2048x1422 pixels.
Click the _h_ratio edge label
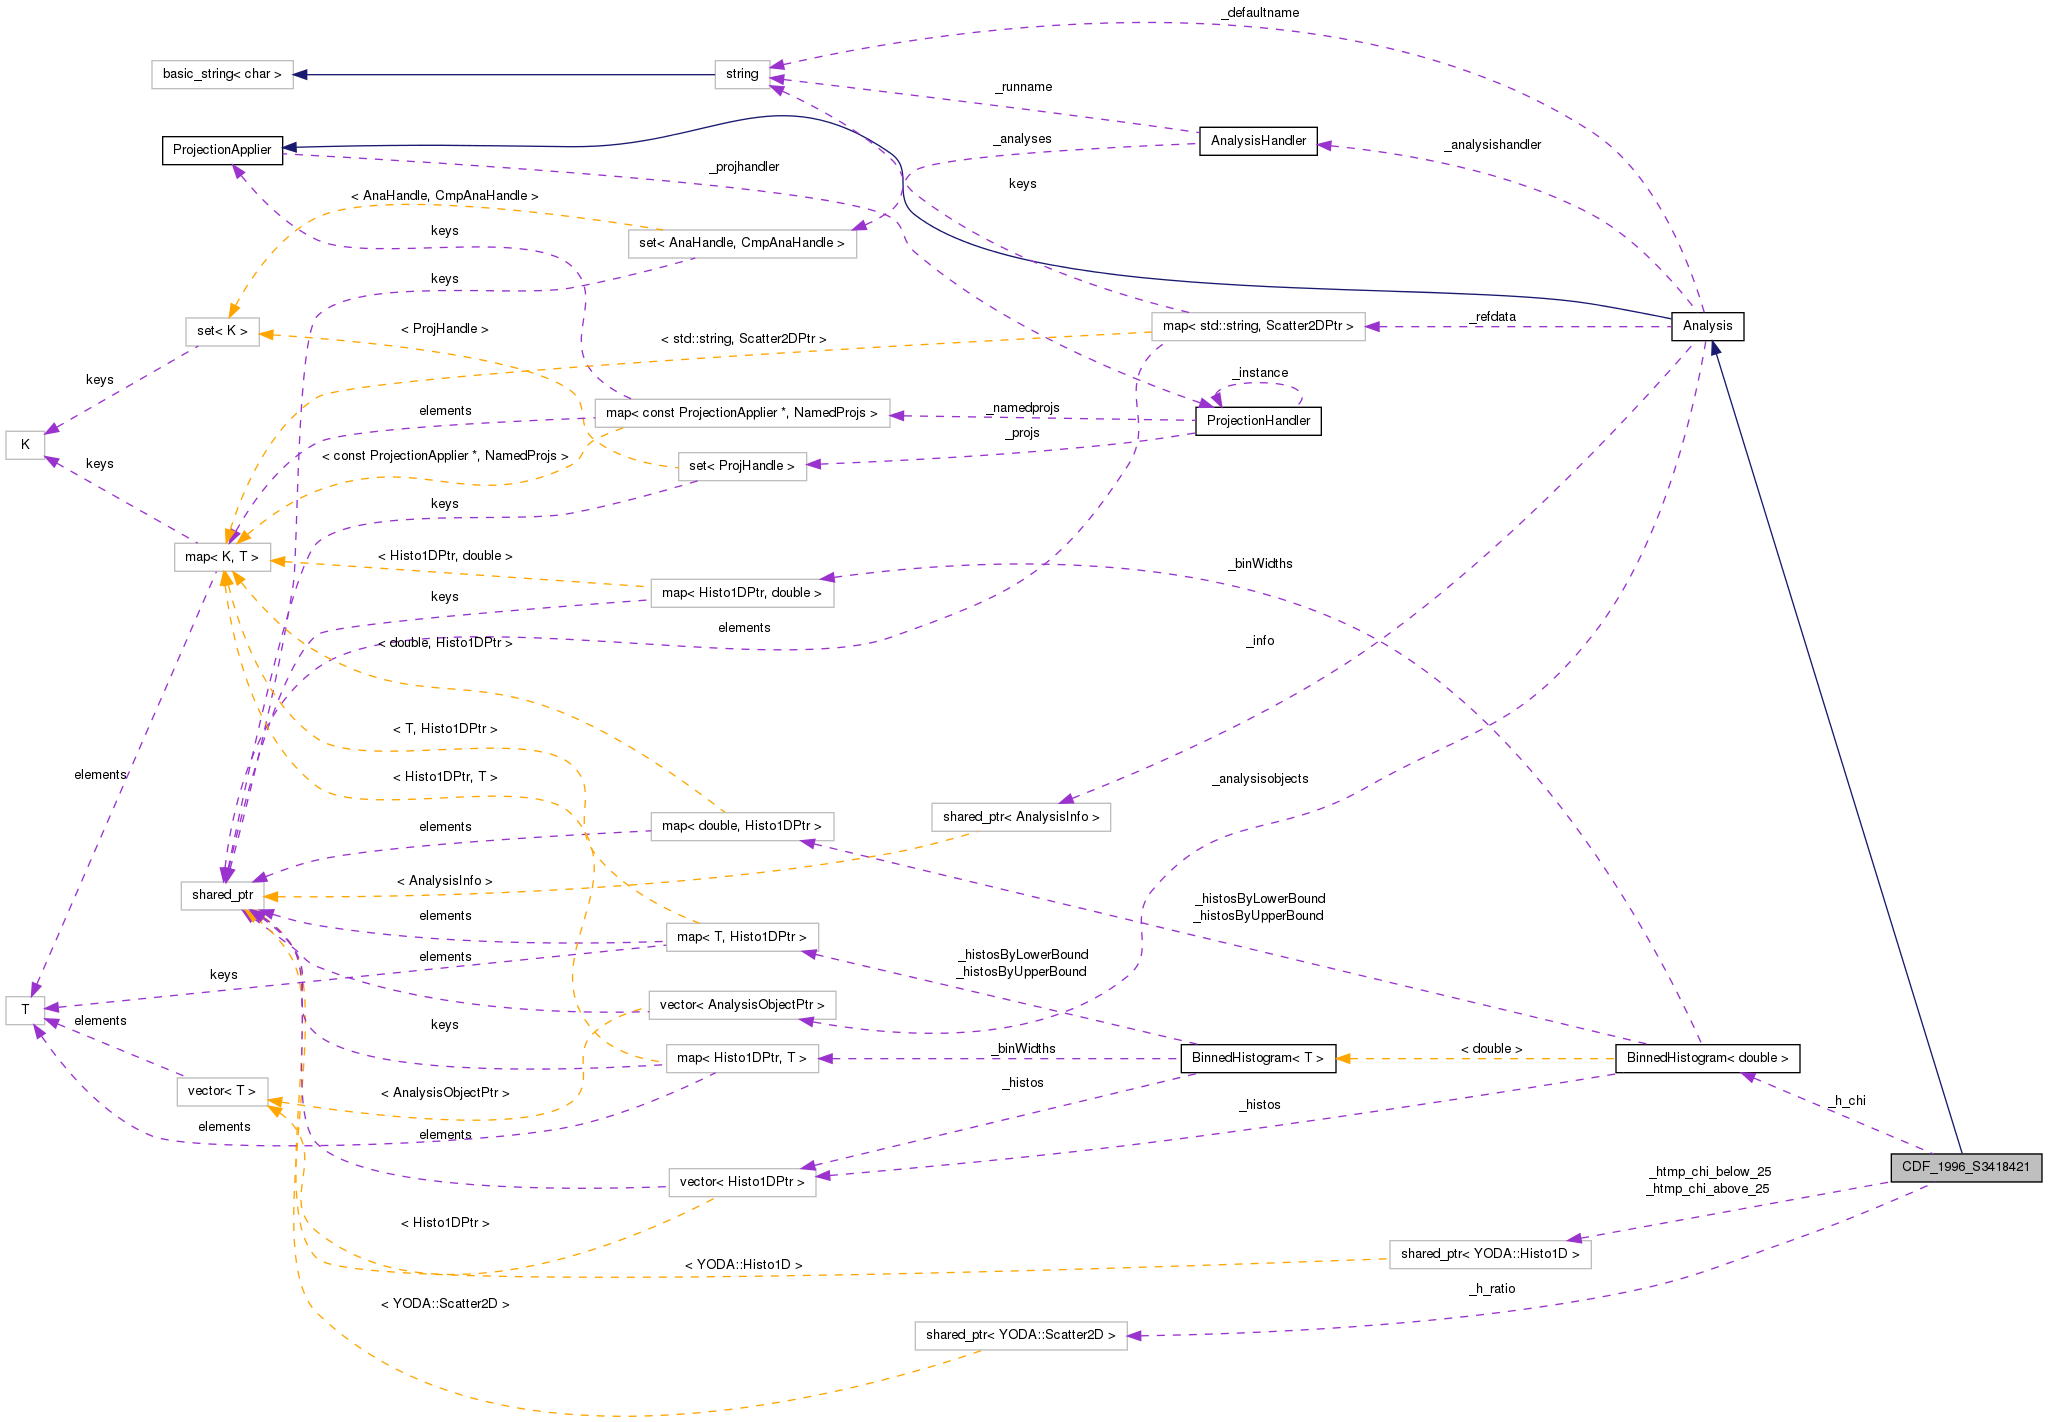point(1492,1289)
